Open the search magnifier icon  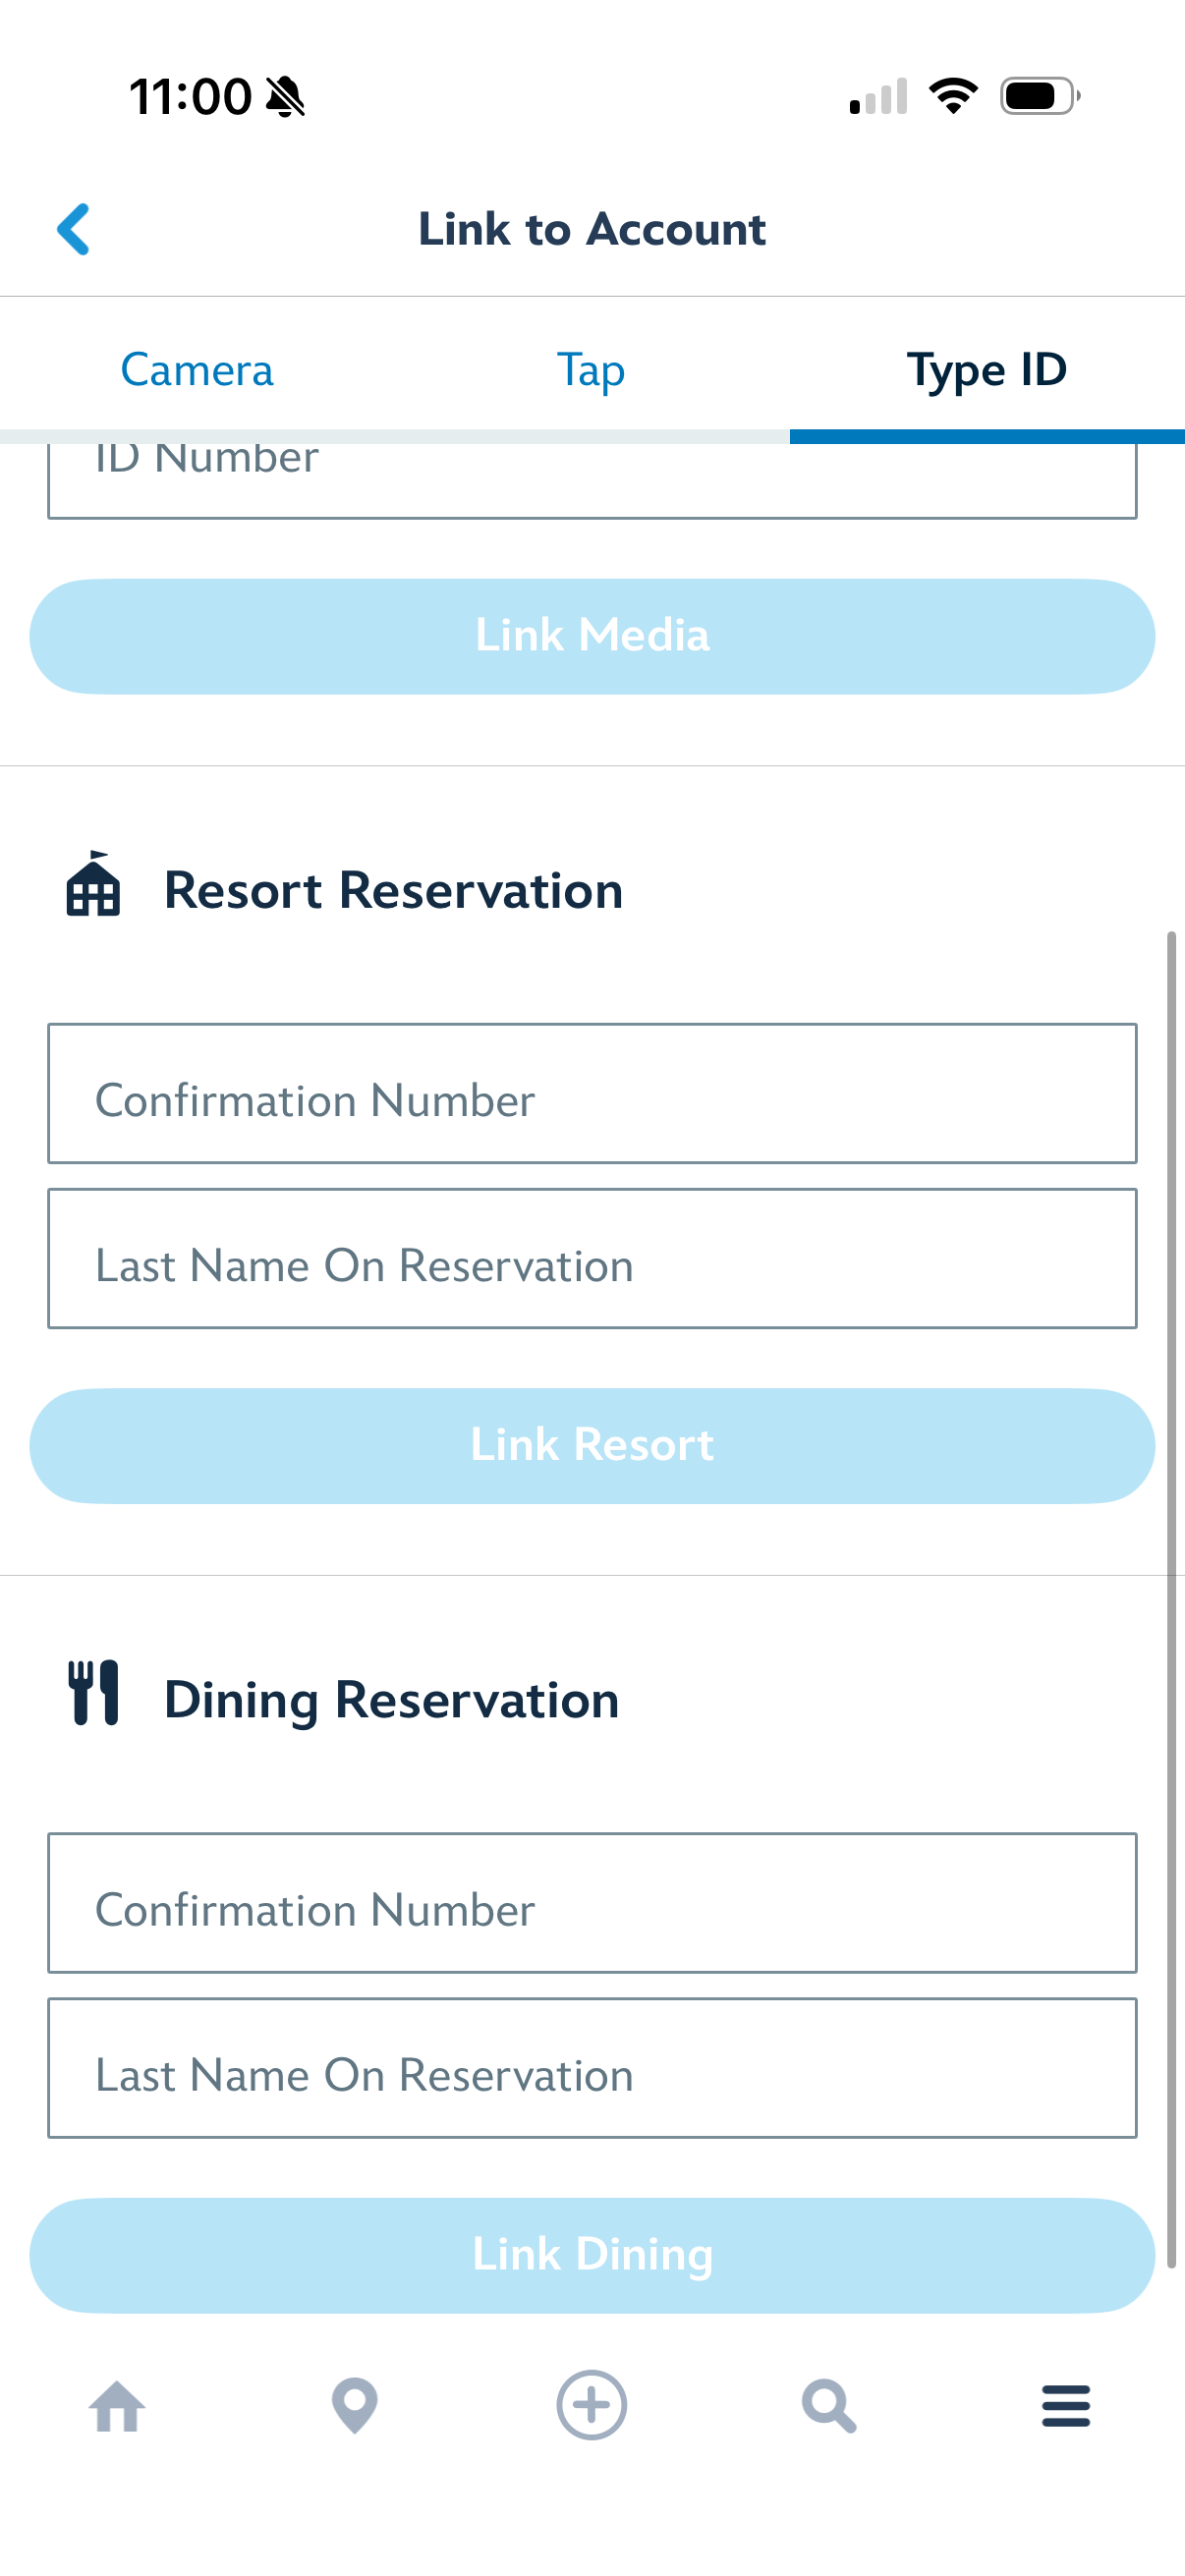click(x=829, y=2405)
